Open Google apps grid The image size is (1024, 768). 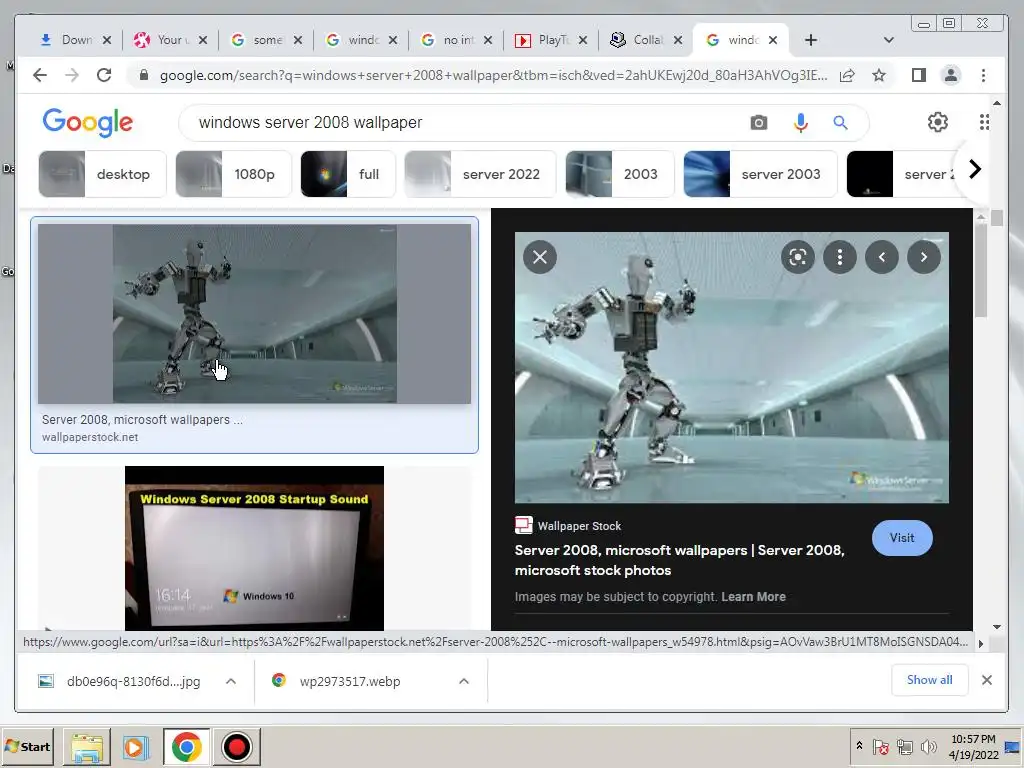tap(984, 122)
